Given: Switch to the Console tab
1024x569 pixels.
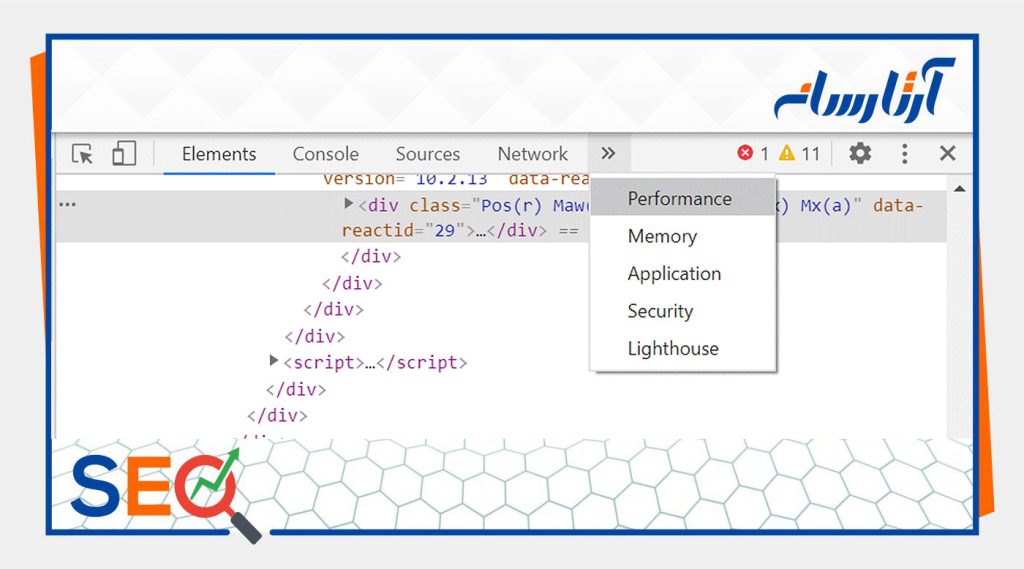Looking at the screenshot, I should click(325, 154).
